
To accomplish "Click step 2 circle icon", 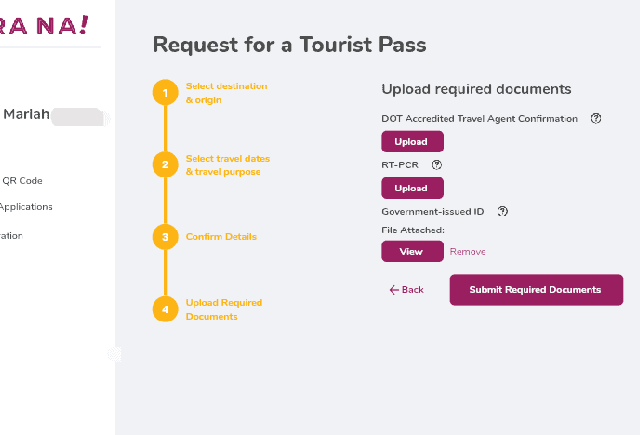I will 165,165.
